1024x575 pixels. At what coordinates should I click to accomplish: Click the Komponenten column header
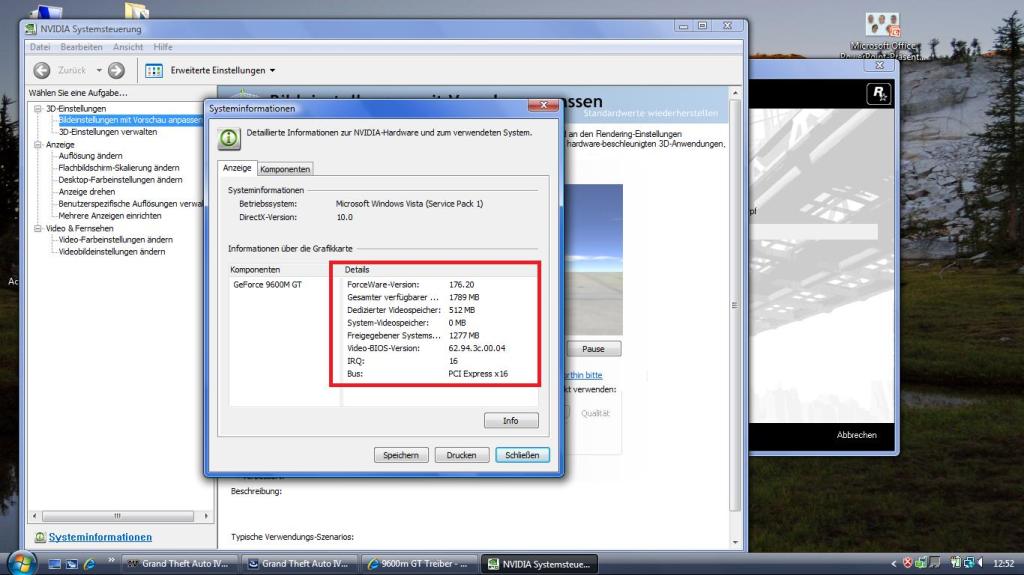(x=284, y=269)
